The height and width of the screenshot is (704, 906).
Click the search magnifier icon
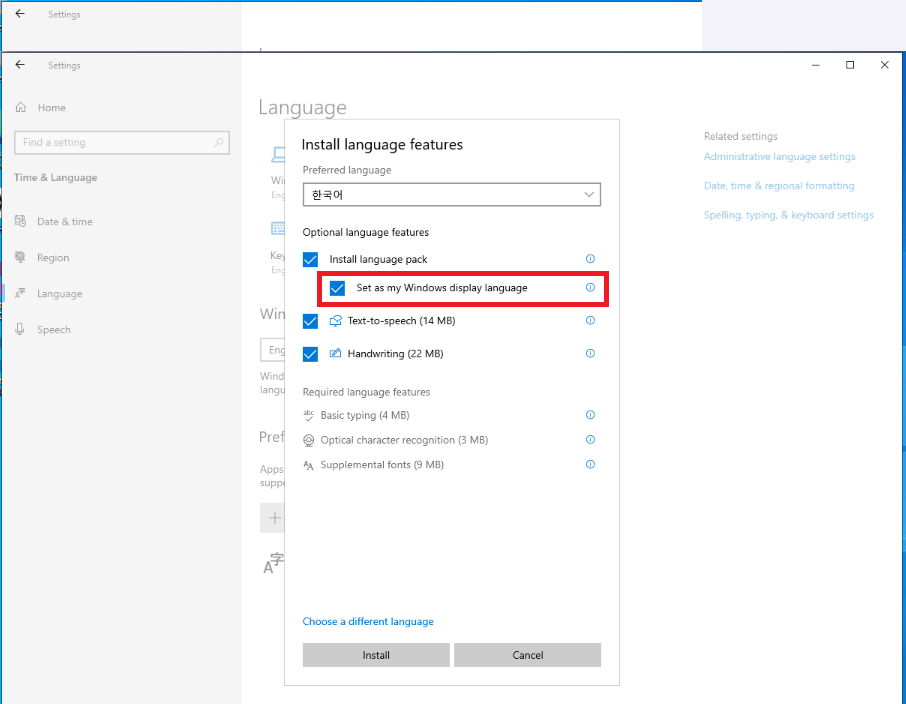pos(218,142)
